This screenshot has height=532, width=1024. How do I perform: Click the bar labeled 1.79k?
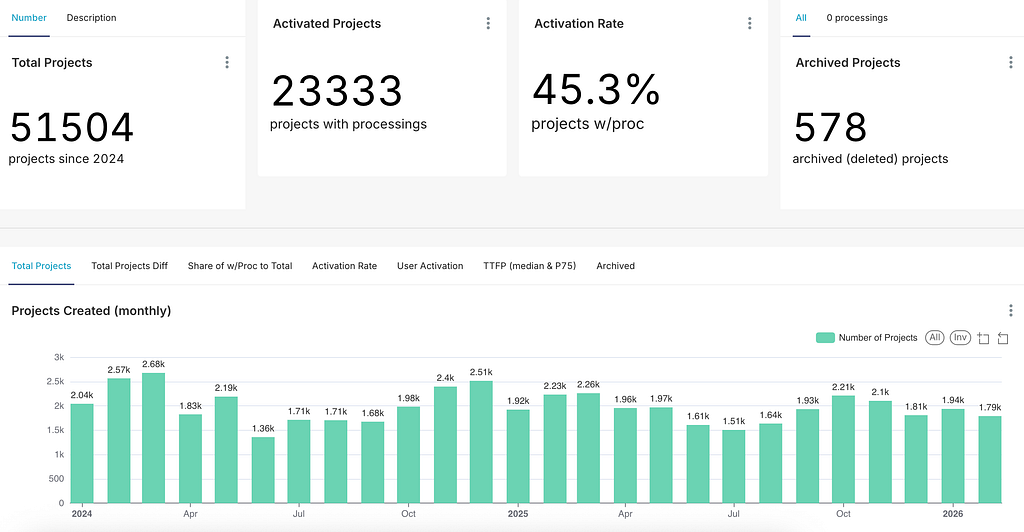(x=990, y=460)
